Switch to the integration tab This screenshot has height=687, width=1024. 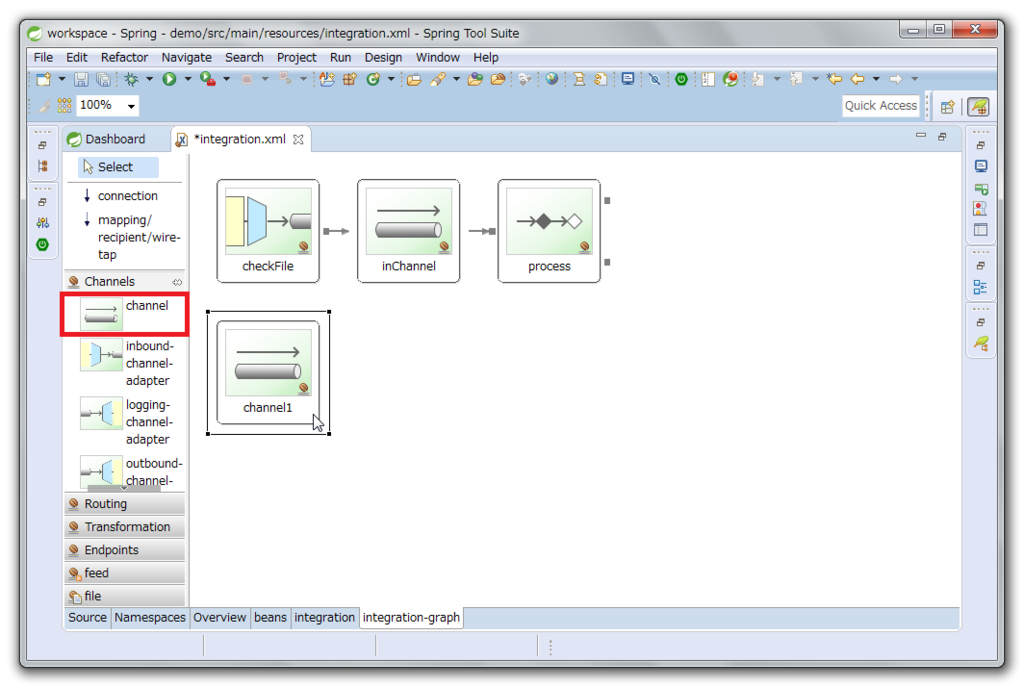(x=324, y=618)
